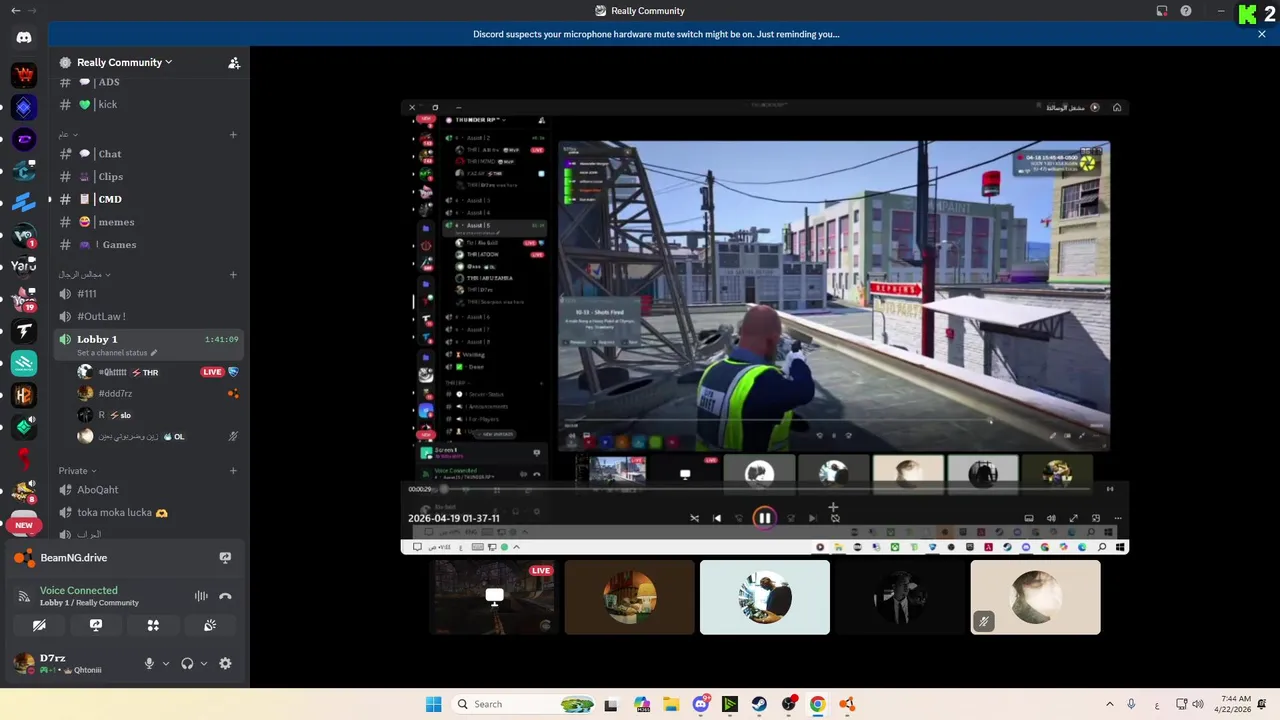The image size is (1280, 720).
Task: Create channel in مجالس الرجال category
Action: 233,274
